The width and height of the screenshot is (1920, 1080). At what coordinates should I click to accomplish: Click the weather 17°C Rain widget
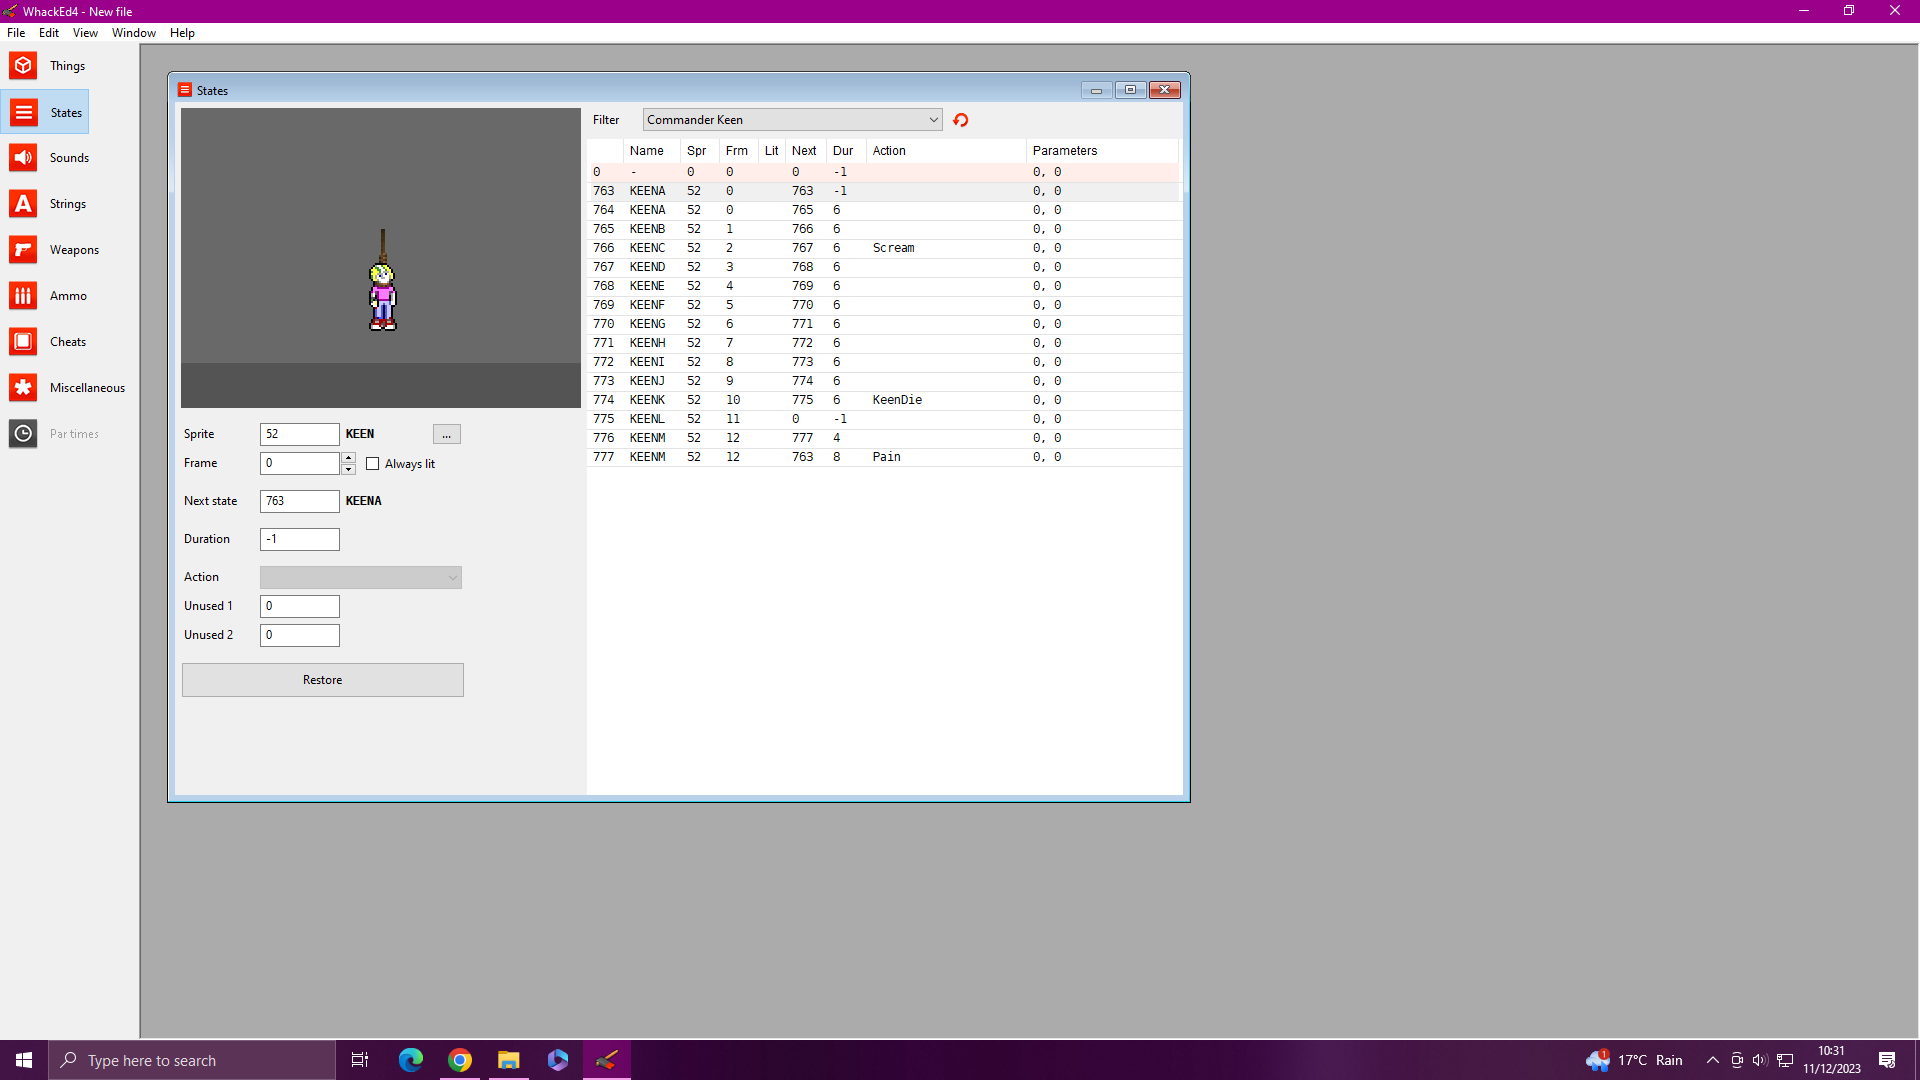click(x=1636, y=1060)
